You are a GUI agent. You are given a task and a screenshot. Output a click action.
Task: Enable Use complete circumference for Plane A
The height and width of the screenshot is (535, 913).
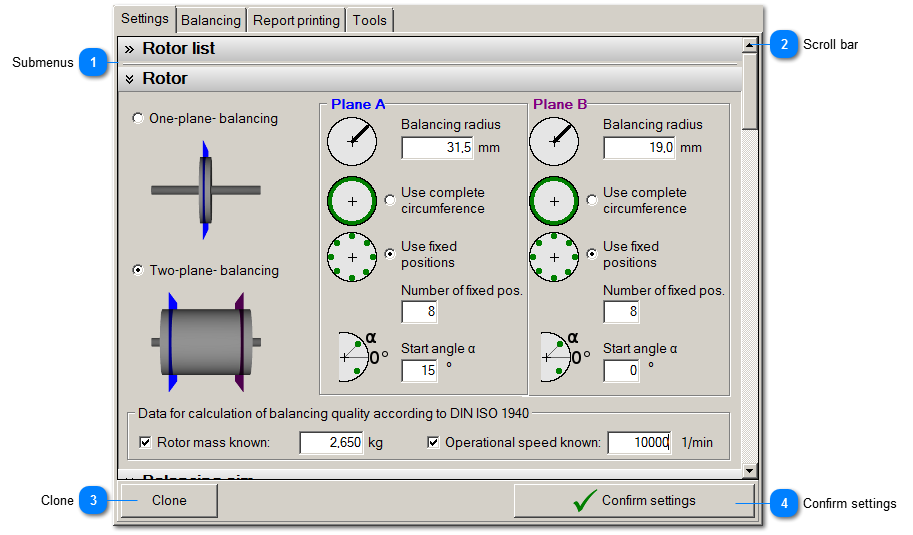coord(390,201)
